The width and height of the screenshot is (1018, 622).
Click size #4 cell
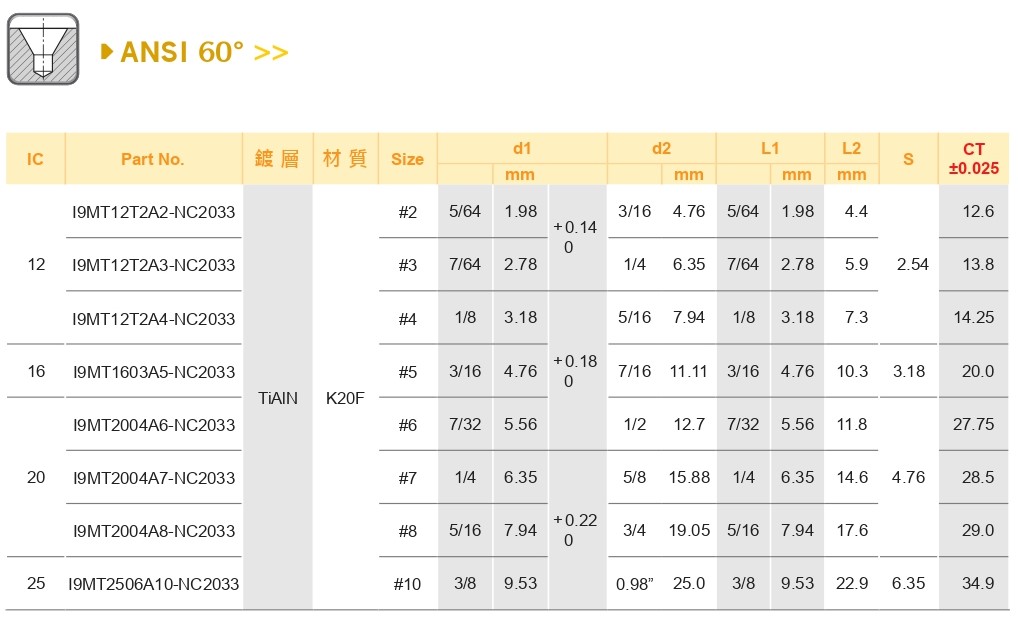click(408, 319)
